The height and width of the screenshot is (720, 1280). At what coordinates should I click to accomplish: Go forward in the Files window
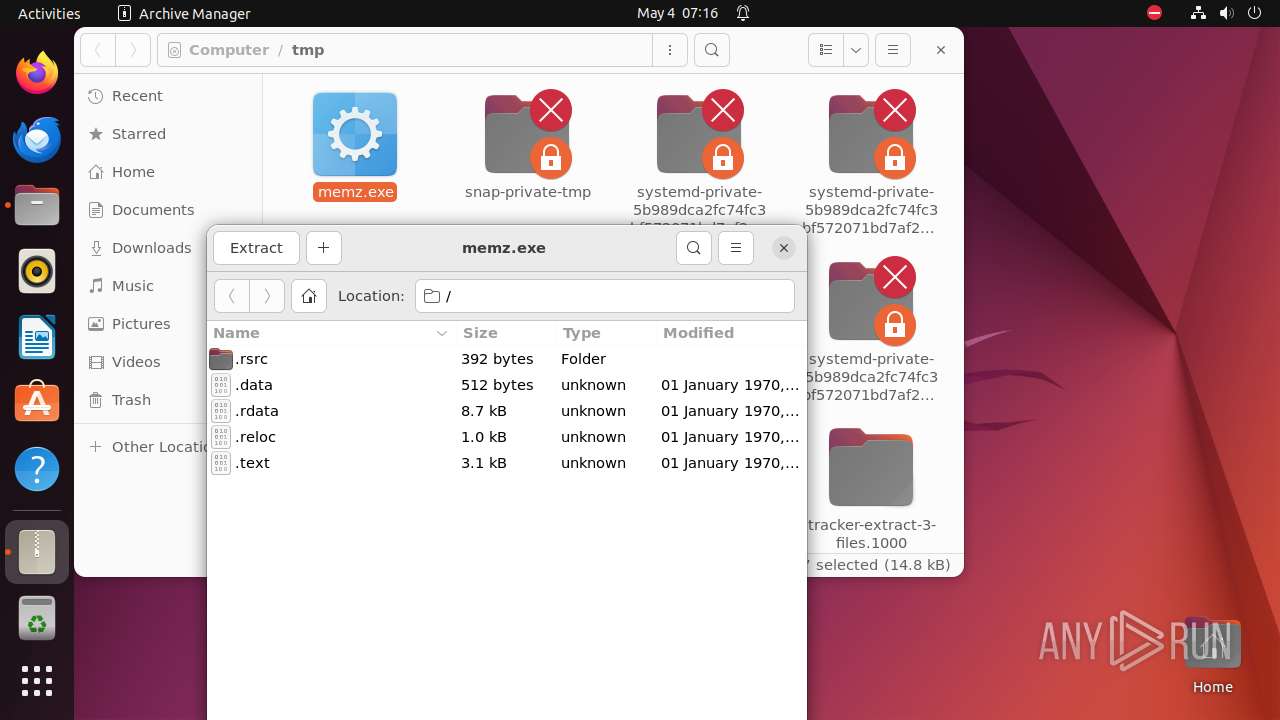tap(133, 50)
